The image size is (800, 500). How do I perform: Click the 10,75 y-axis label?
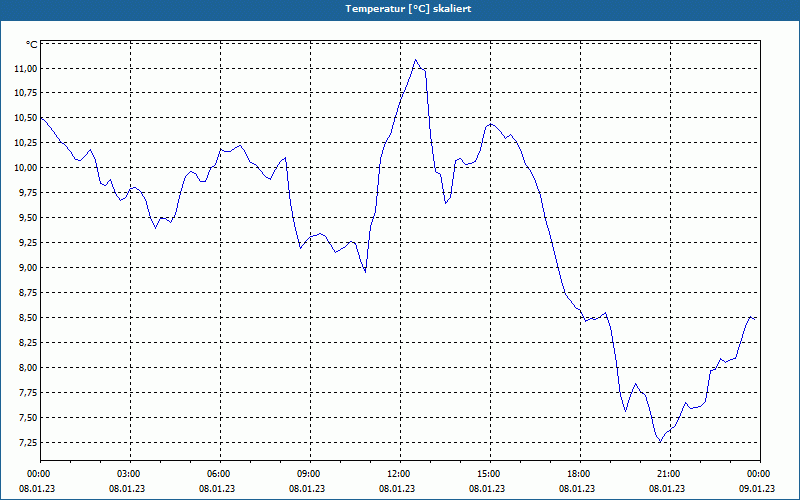click(x=26, y=93)
